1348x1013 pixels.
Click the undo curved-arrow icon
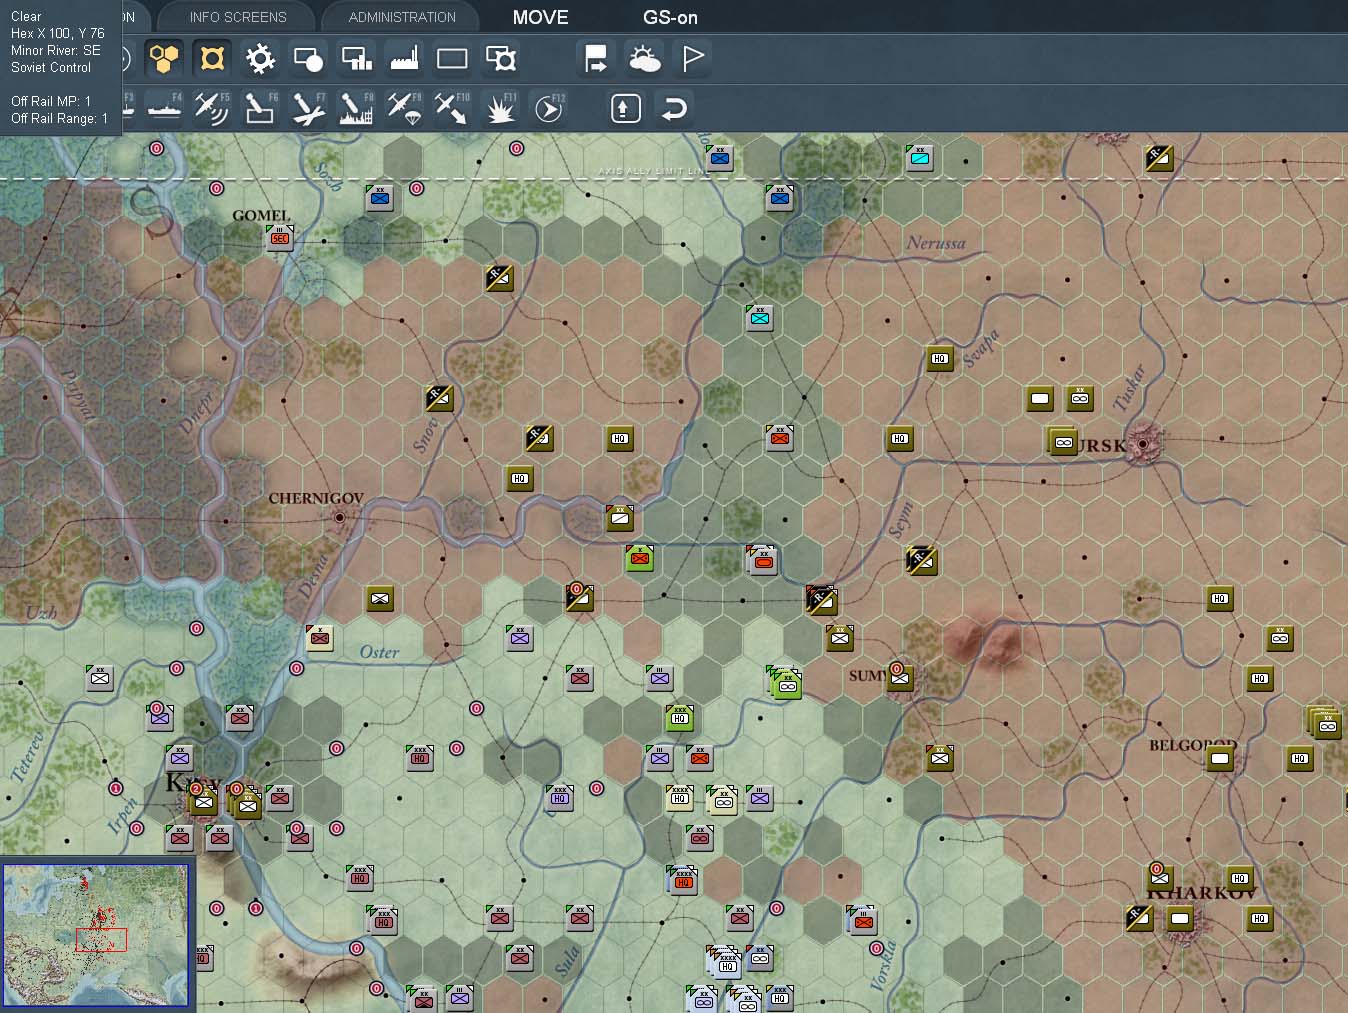click(675, 107)
